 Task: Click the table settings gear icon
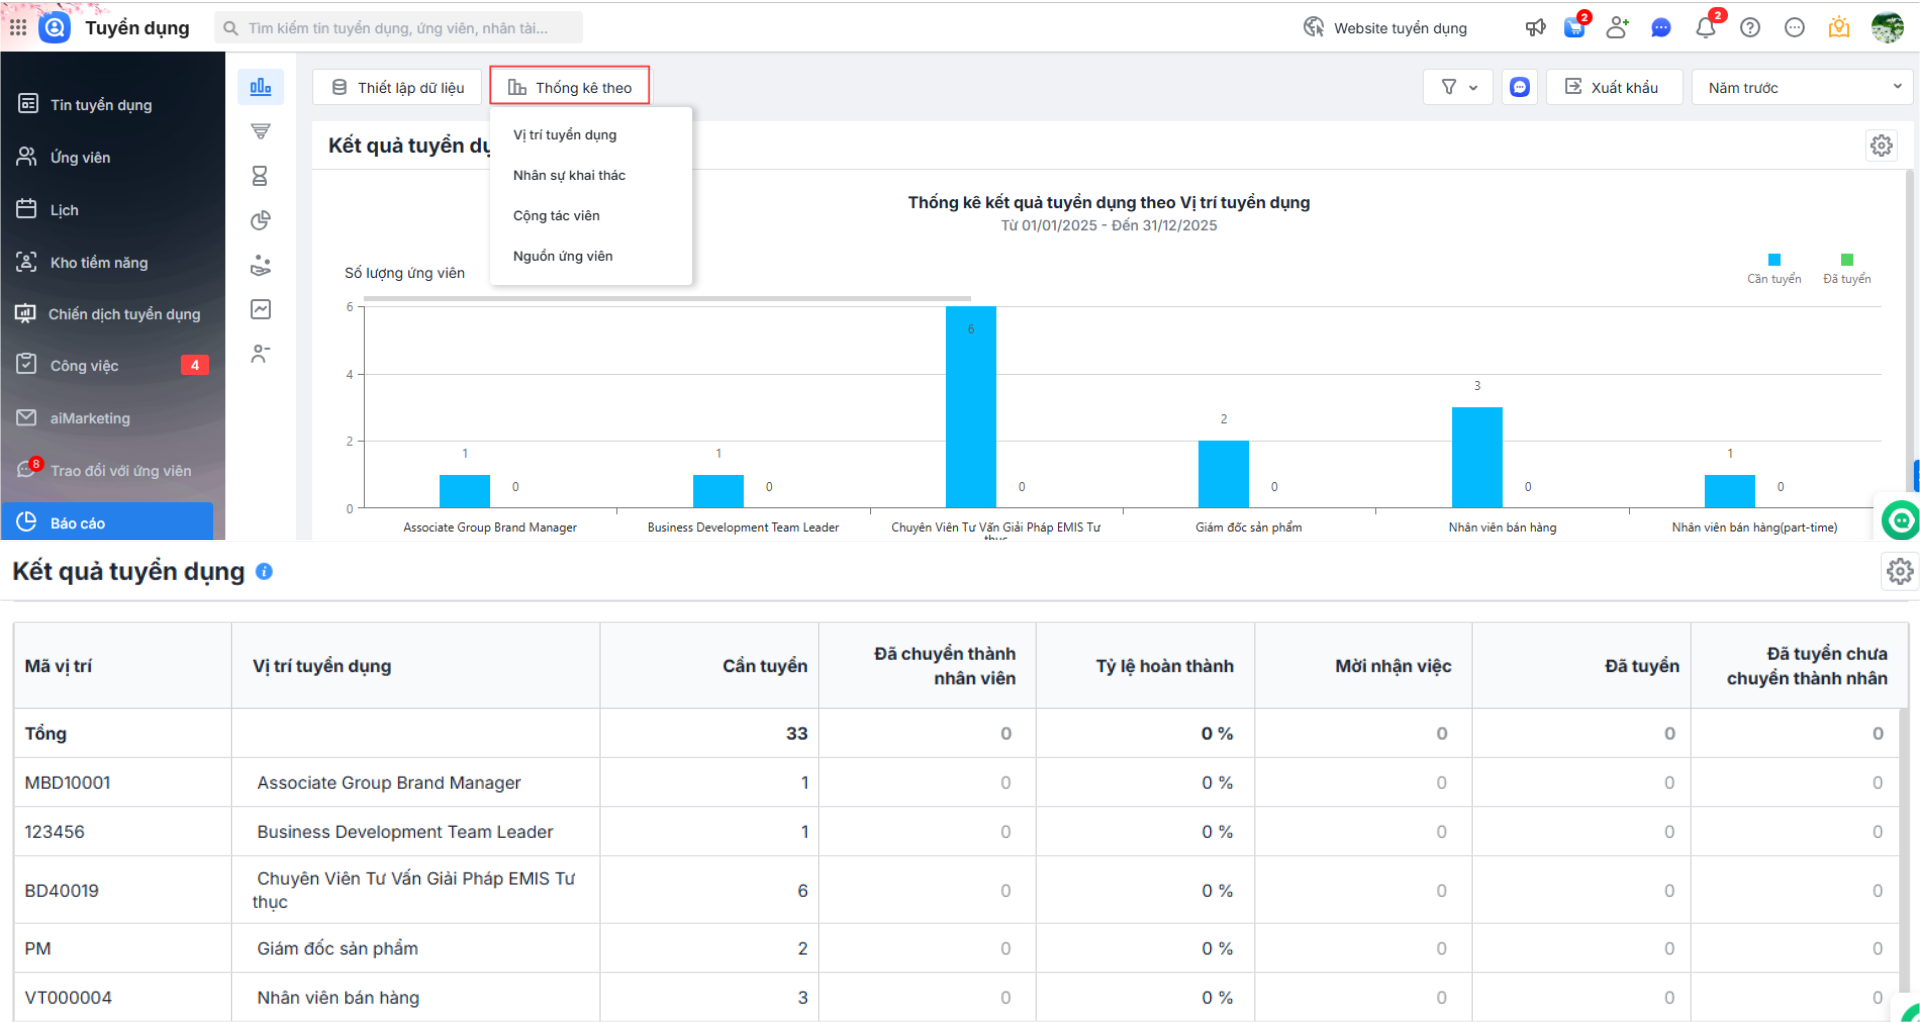(x=1899, y=571)
